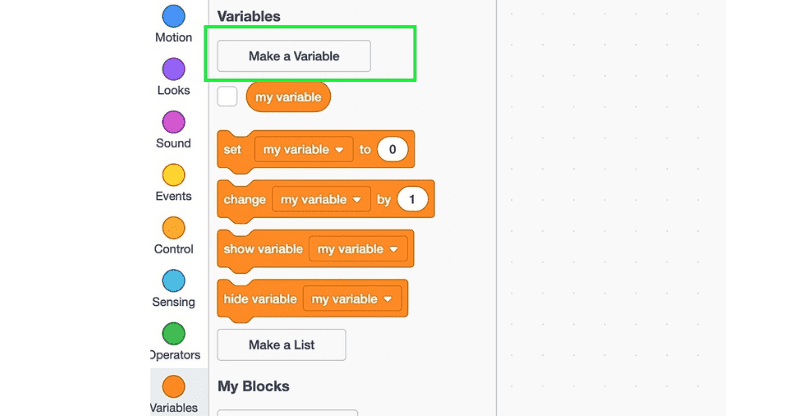Image resolution: width=800 pixels, height=416 pixels.
Task: Click the Motion category label text
Action: pos(173,38)
